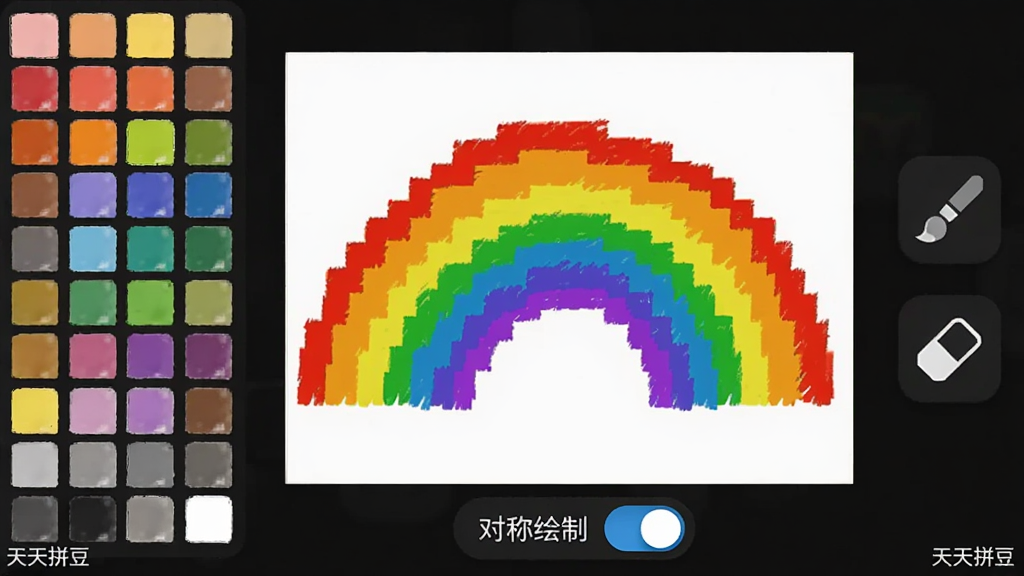Pick the lime green color swatch

click(x=150, y=142)
